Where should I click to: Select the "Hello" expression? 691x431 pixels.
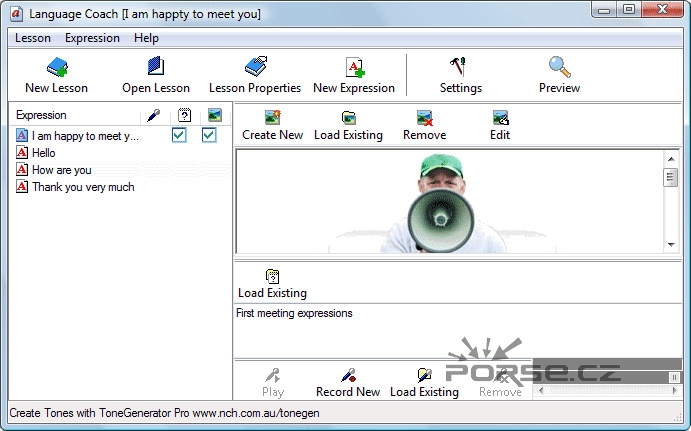pos(43,153)
